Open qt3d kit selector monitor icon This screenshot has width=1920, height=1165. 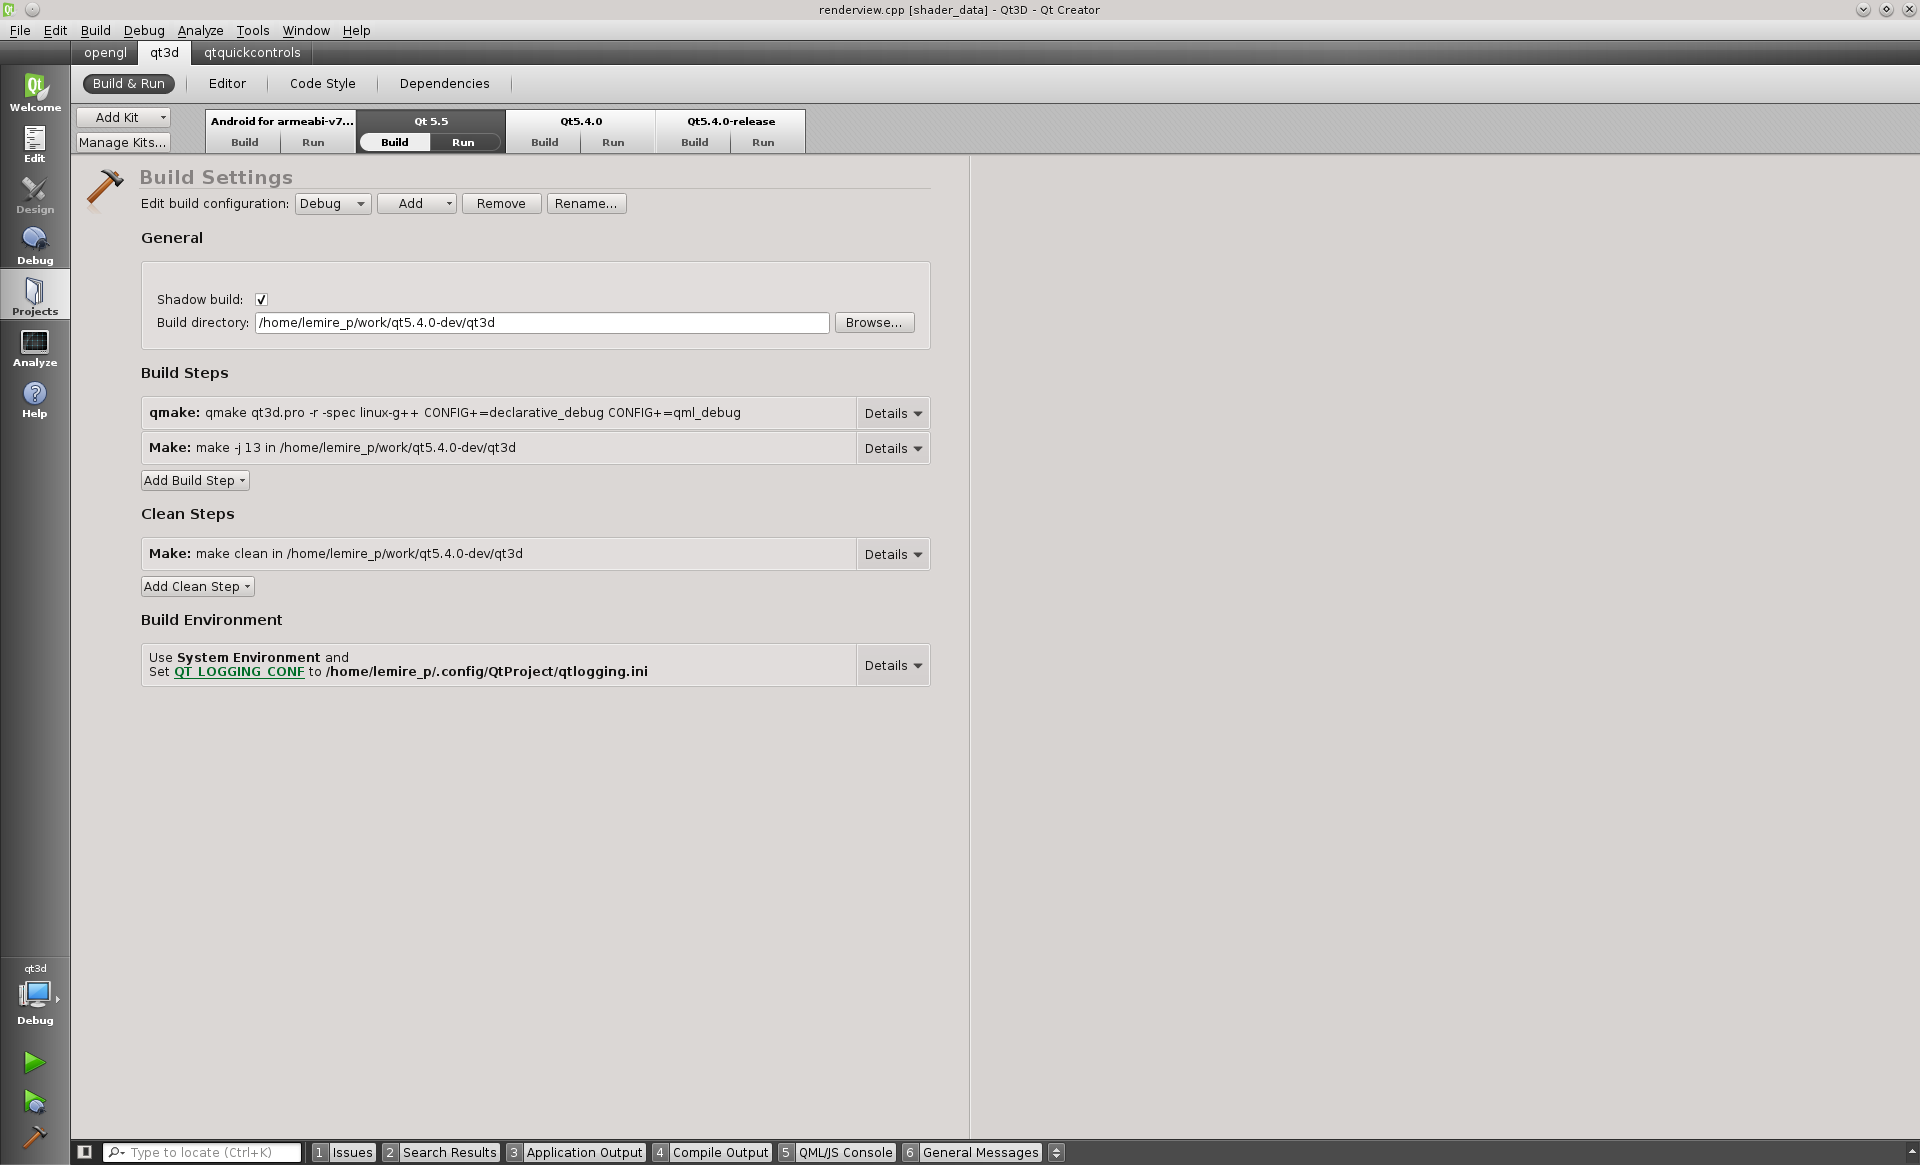click(x=35, y=994)
